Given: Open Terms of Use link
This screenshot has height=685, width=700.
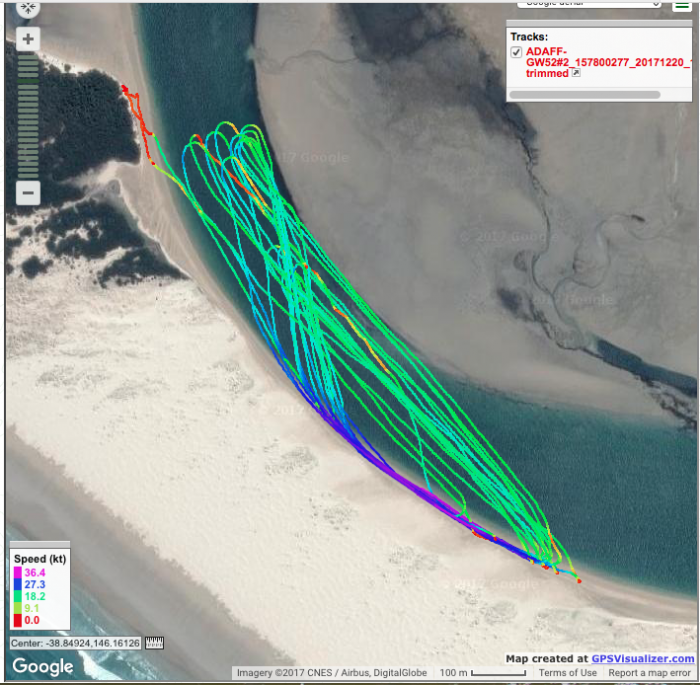Looking at the screenshot, I should click(x=568, y=673).
